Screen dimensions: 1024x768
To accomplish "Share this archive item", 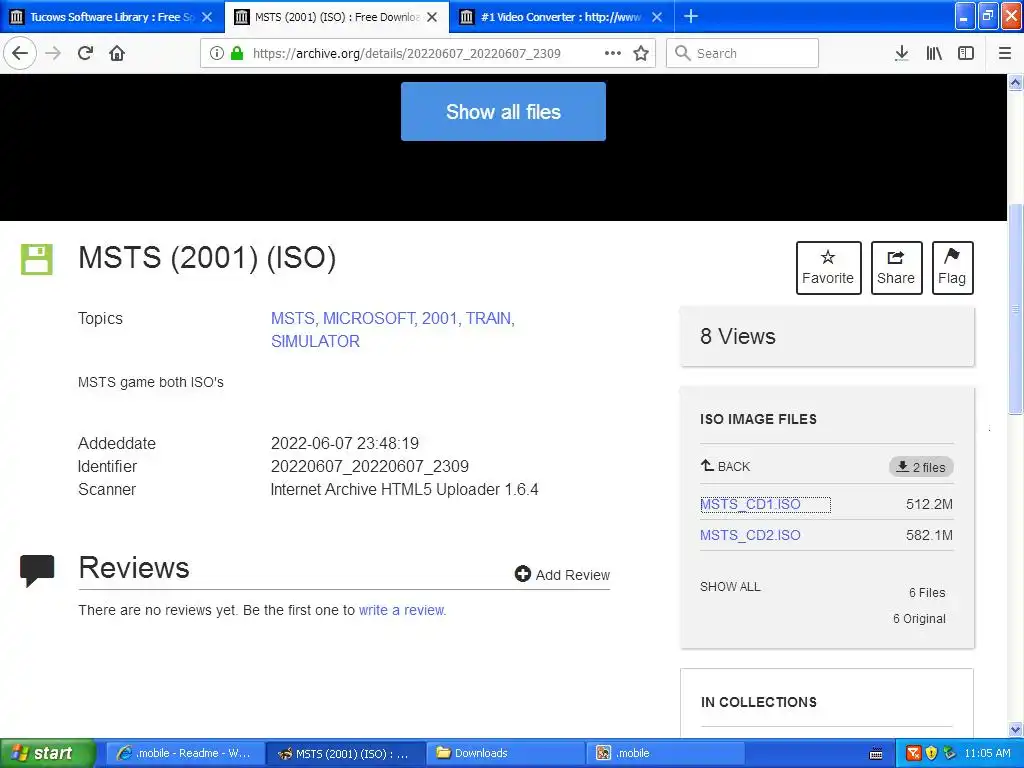I will 897,268.
